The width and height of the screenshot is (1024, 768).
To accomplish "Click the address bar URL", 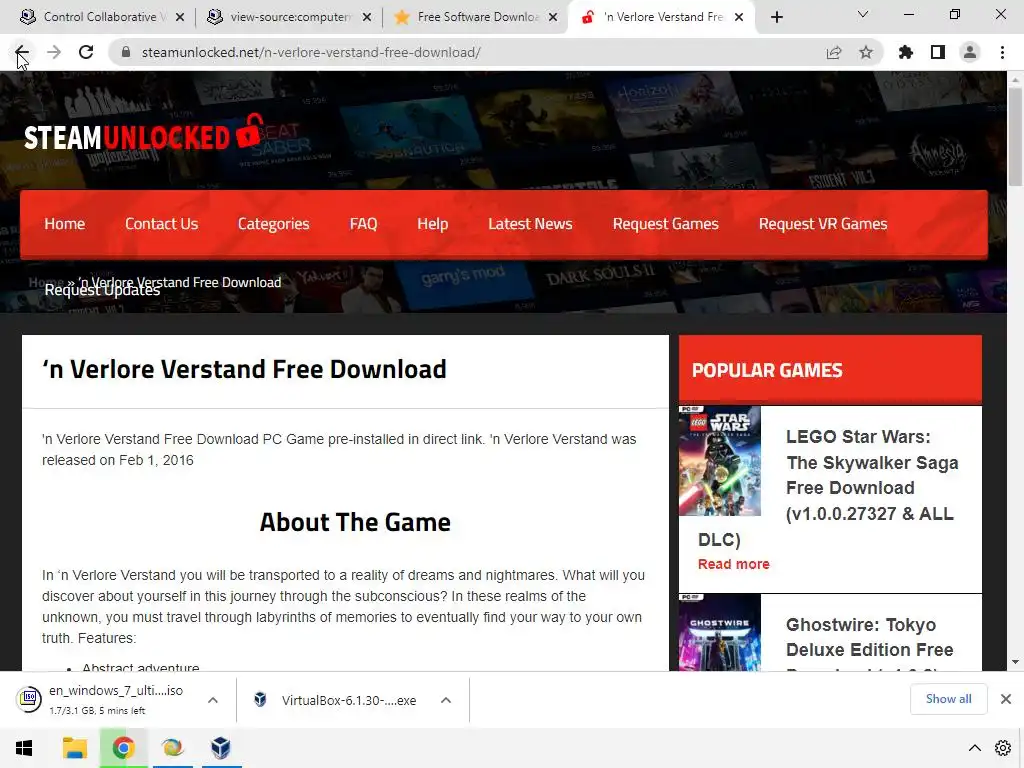I will coord(311,52).
